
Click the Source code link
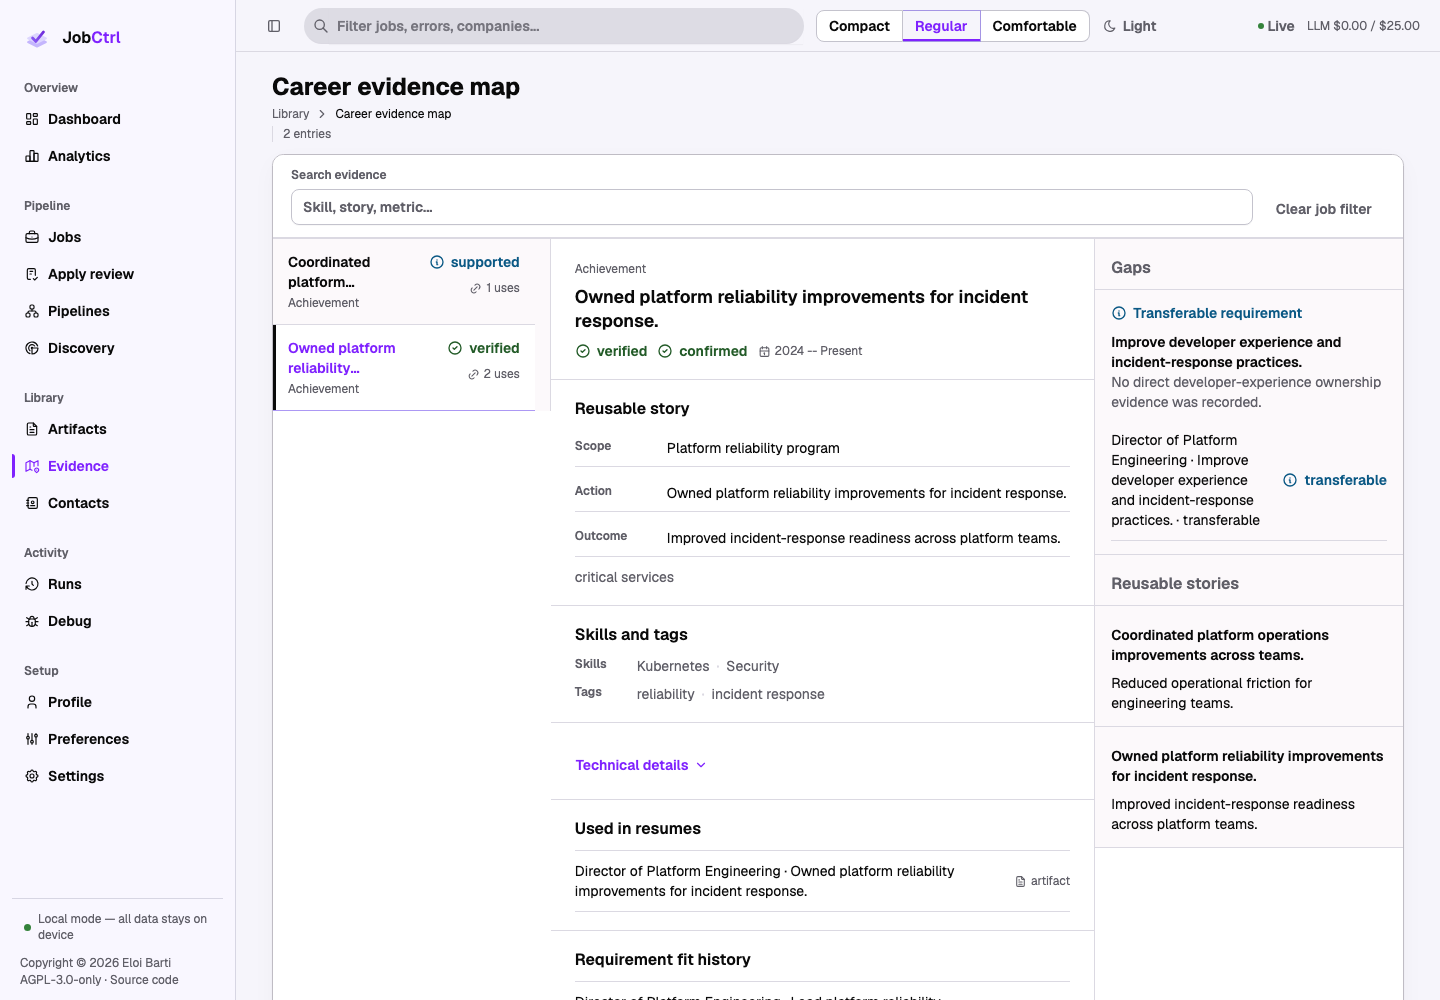coord(144,980)
